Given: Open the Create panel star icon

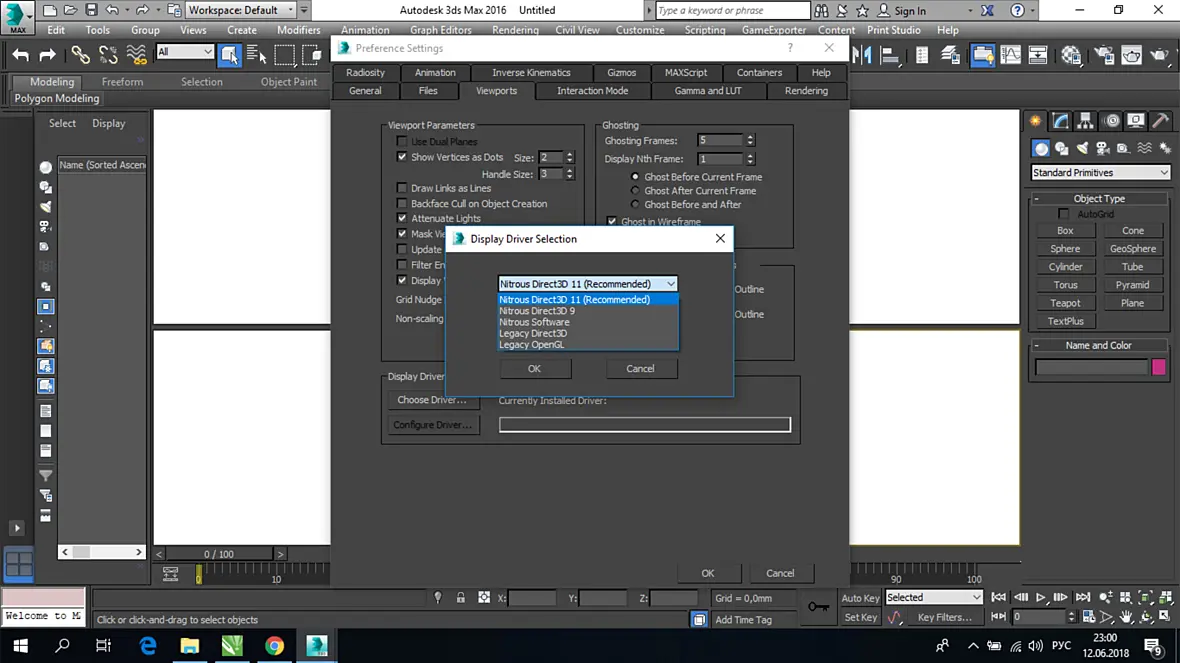Looking at the screenshot, I should point(1036,121).
